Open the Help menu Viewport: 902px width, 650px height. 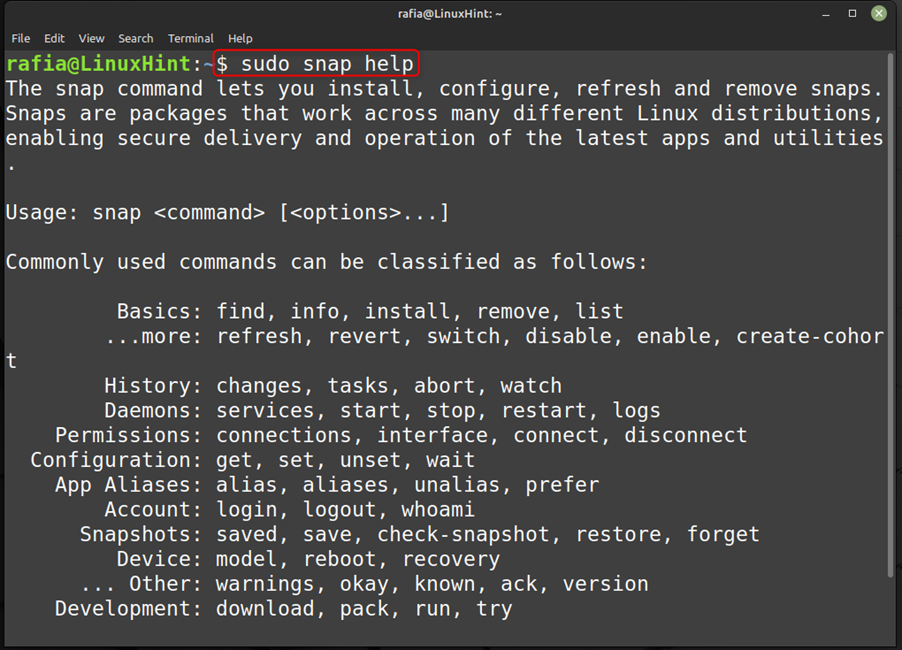tap(240, 39)
